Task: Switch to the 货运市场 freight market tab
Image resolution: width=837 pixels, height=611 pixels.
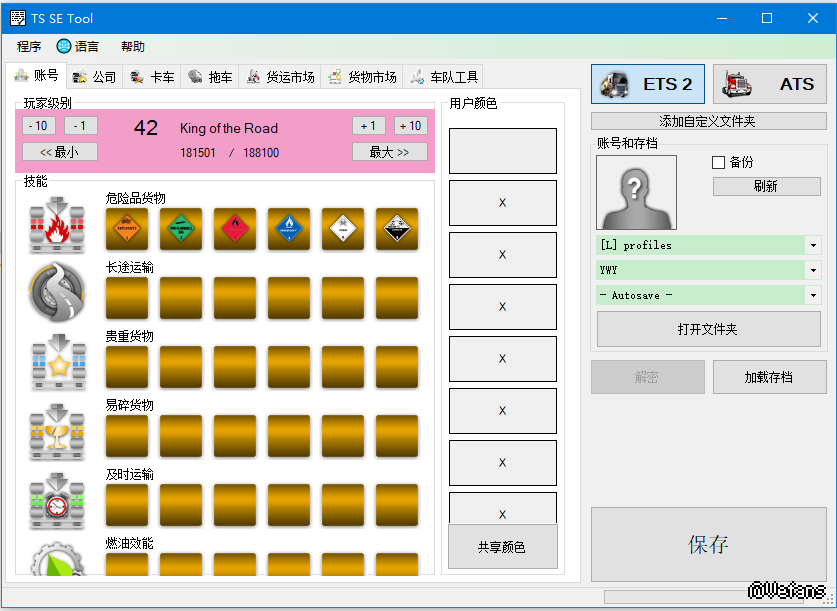Action: pyautogui.click(x=280, y=77)
